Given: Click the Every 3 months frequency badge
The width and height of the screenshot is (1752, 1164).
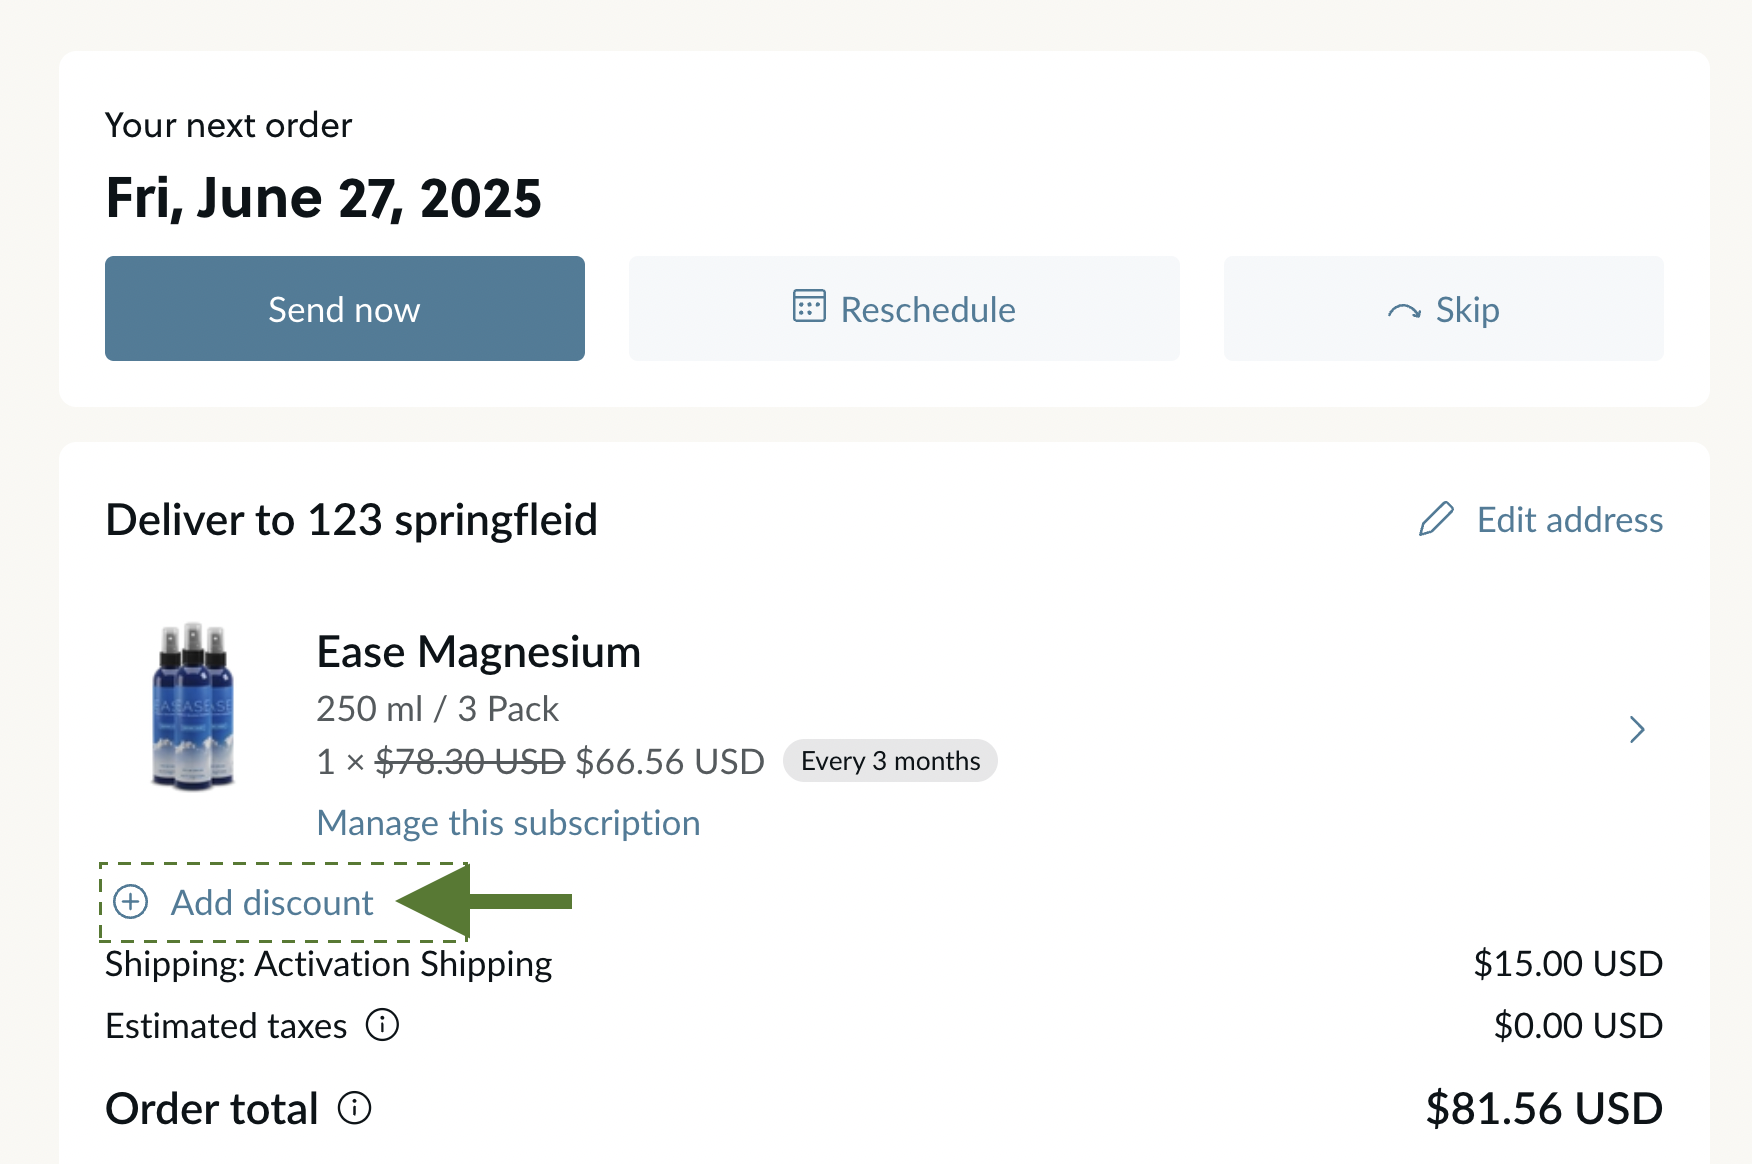Looking at the screenshot, I should [890, 761].
